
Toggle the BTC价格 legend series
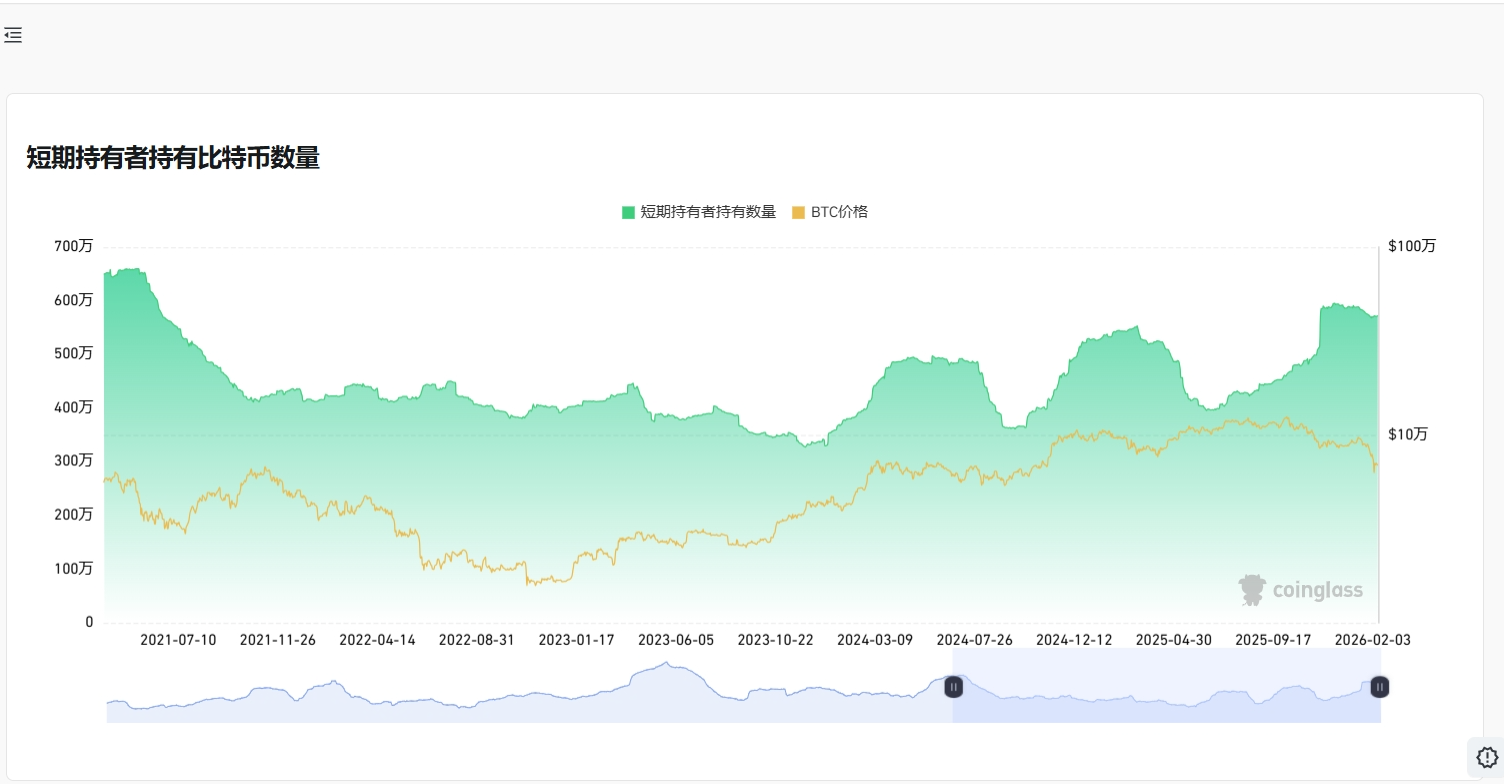coord(839,212)
